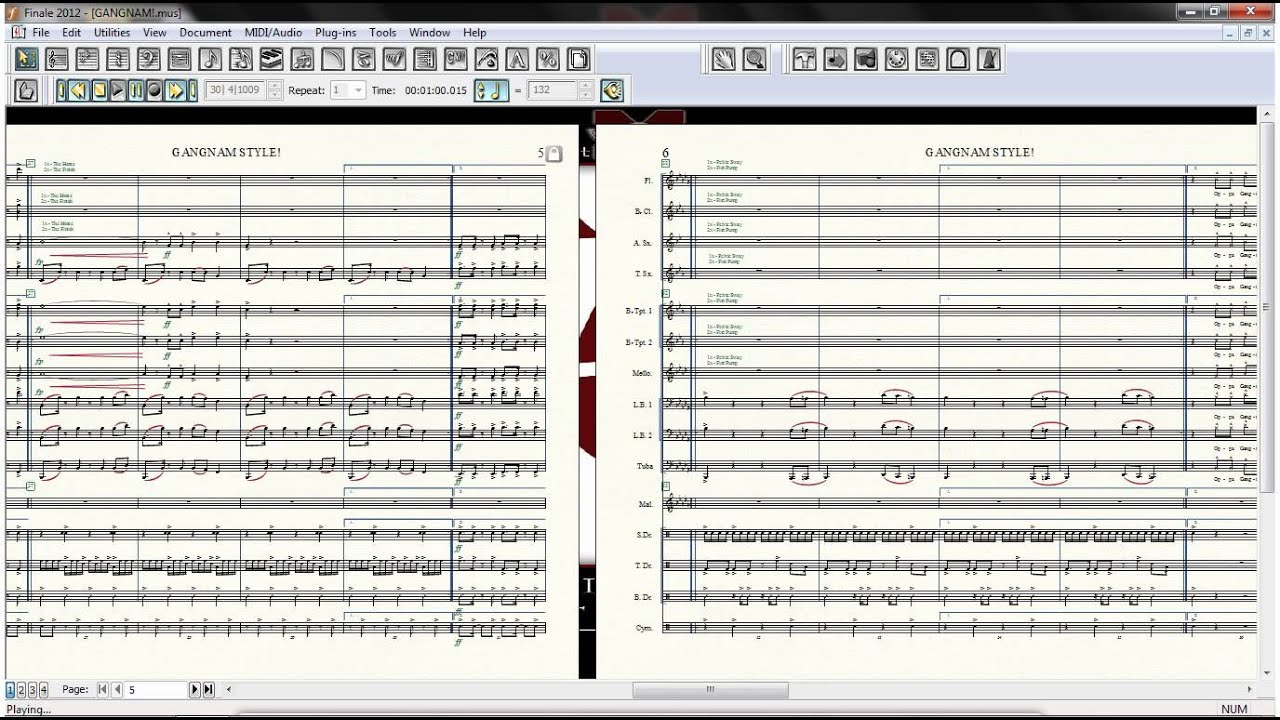1280x720 pixels.
Task: Select the Chord tool
Action: 456,59
